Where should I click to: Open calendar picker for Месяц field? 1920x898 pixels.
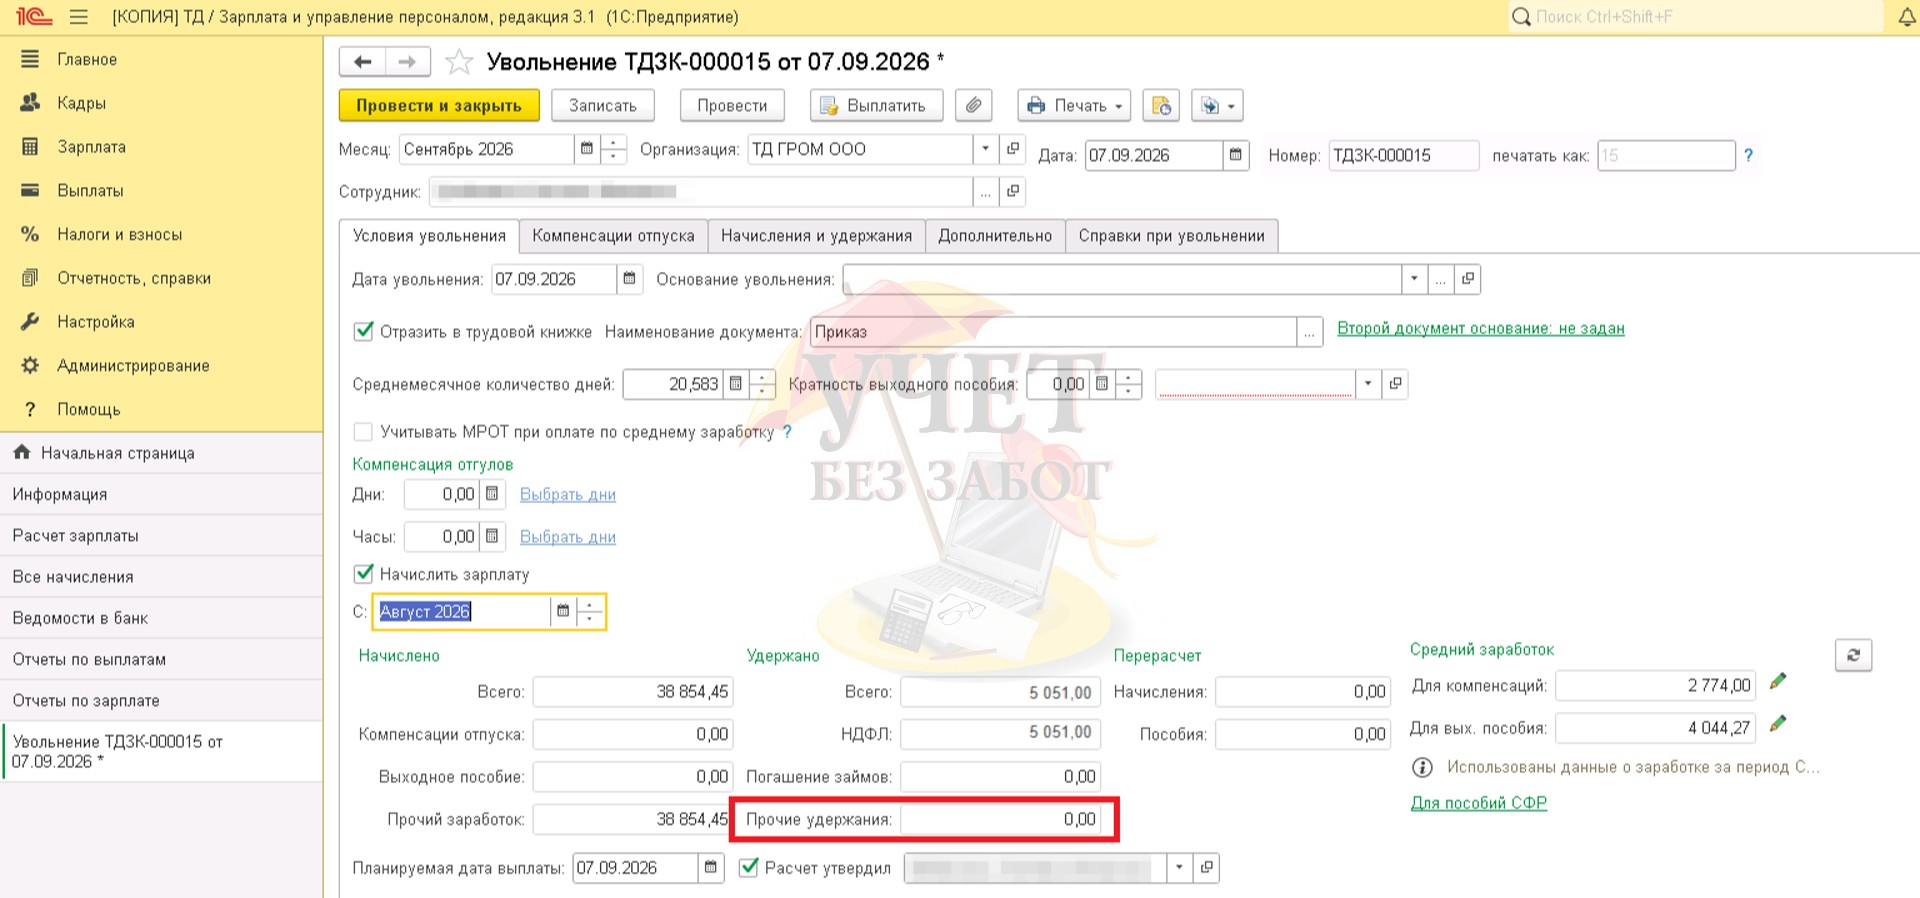(x=587, y=149)
